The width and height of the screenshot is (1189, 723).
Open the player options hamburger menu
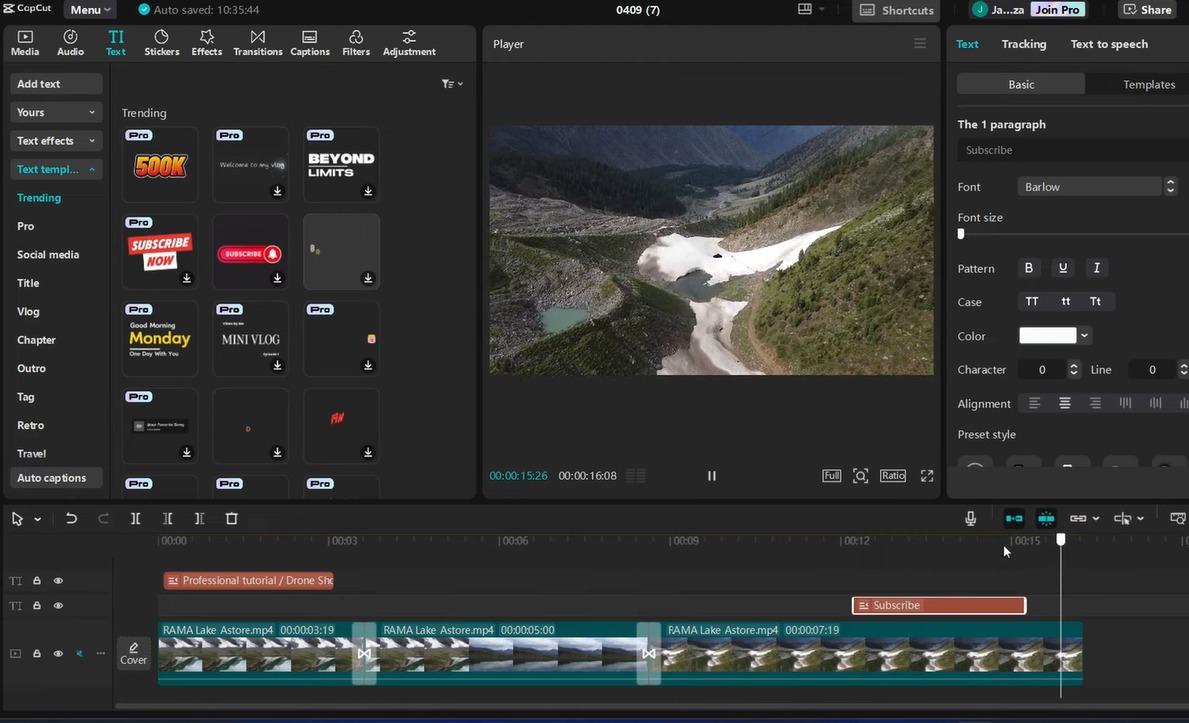[920, 44]
